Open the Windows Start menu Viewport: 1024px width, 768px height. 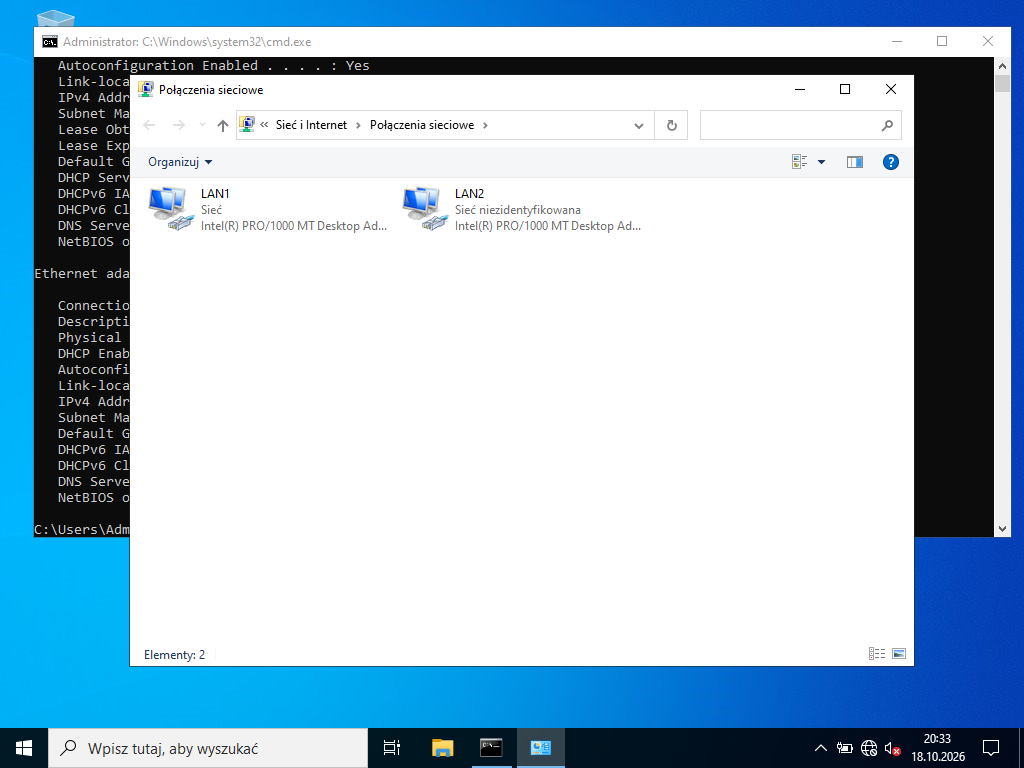coord(24,748)
